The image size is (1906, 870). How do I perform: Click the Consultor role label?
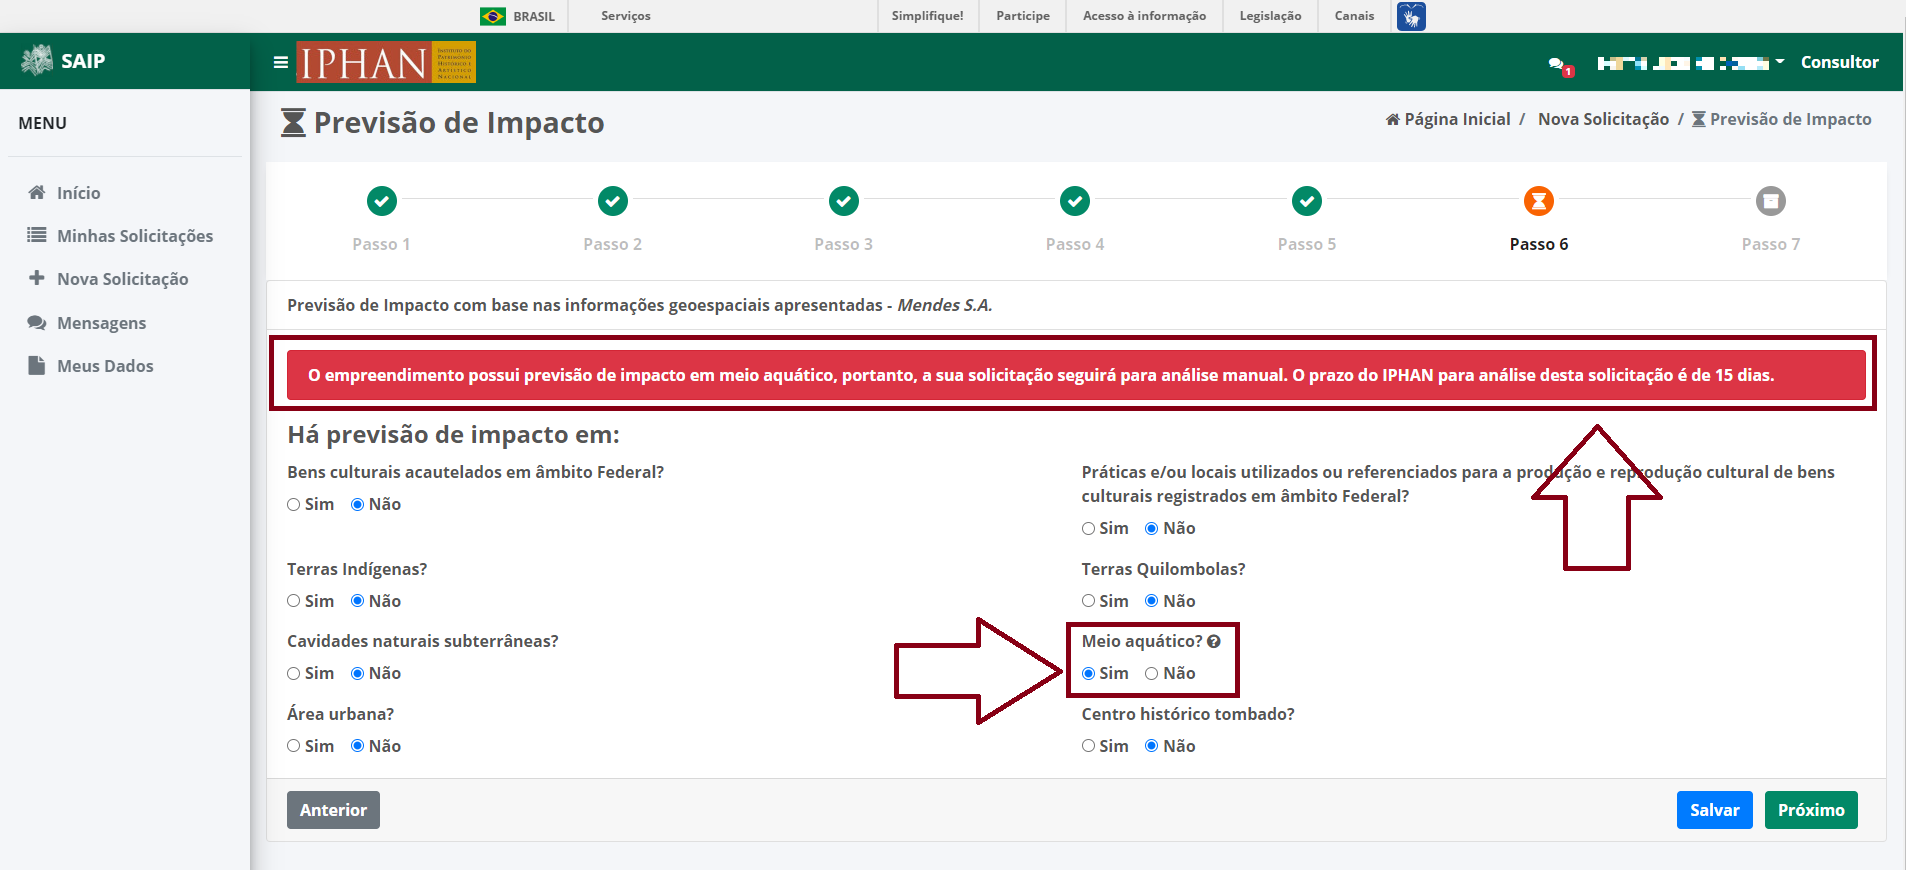click(1839, 62)
